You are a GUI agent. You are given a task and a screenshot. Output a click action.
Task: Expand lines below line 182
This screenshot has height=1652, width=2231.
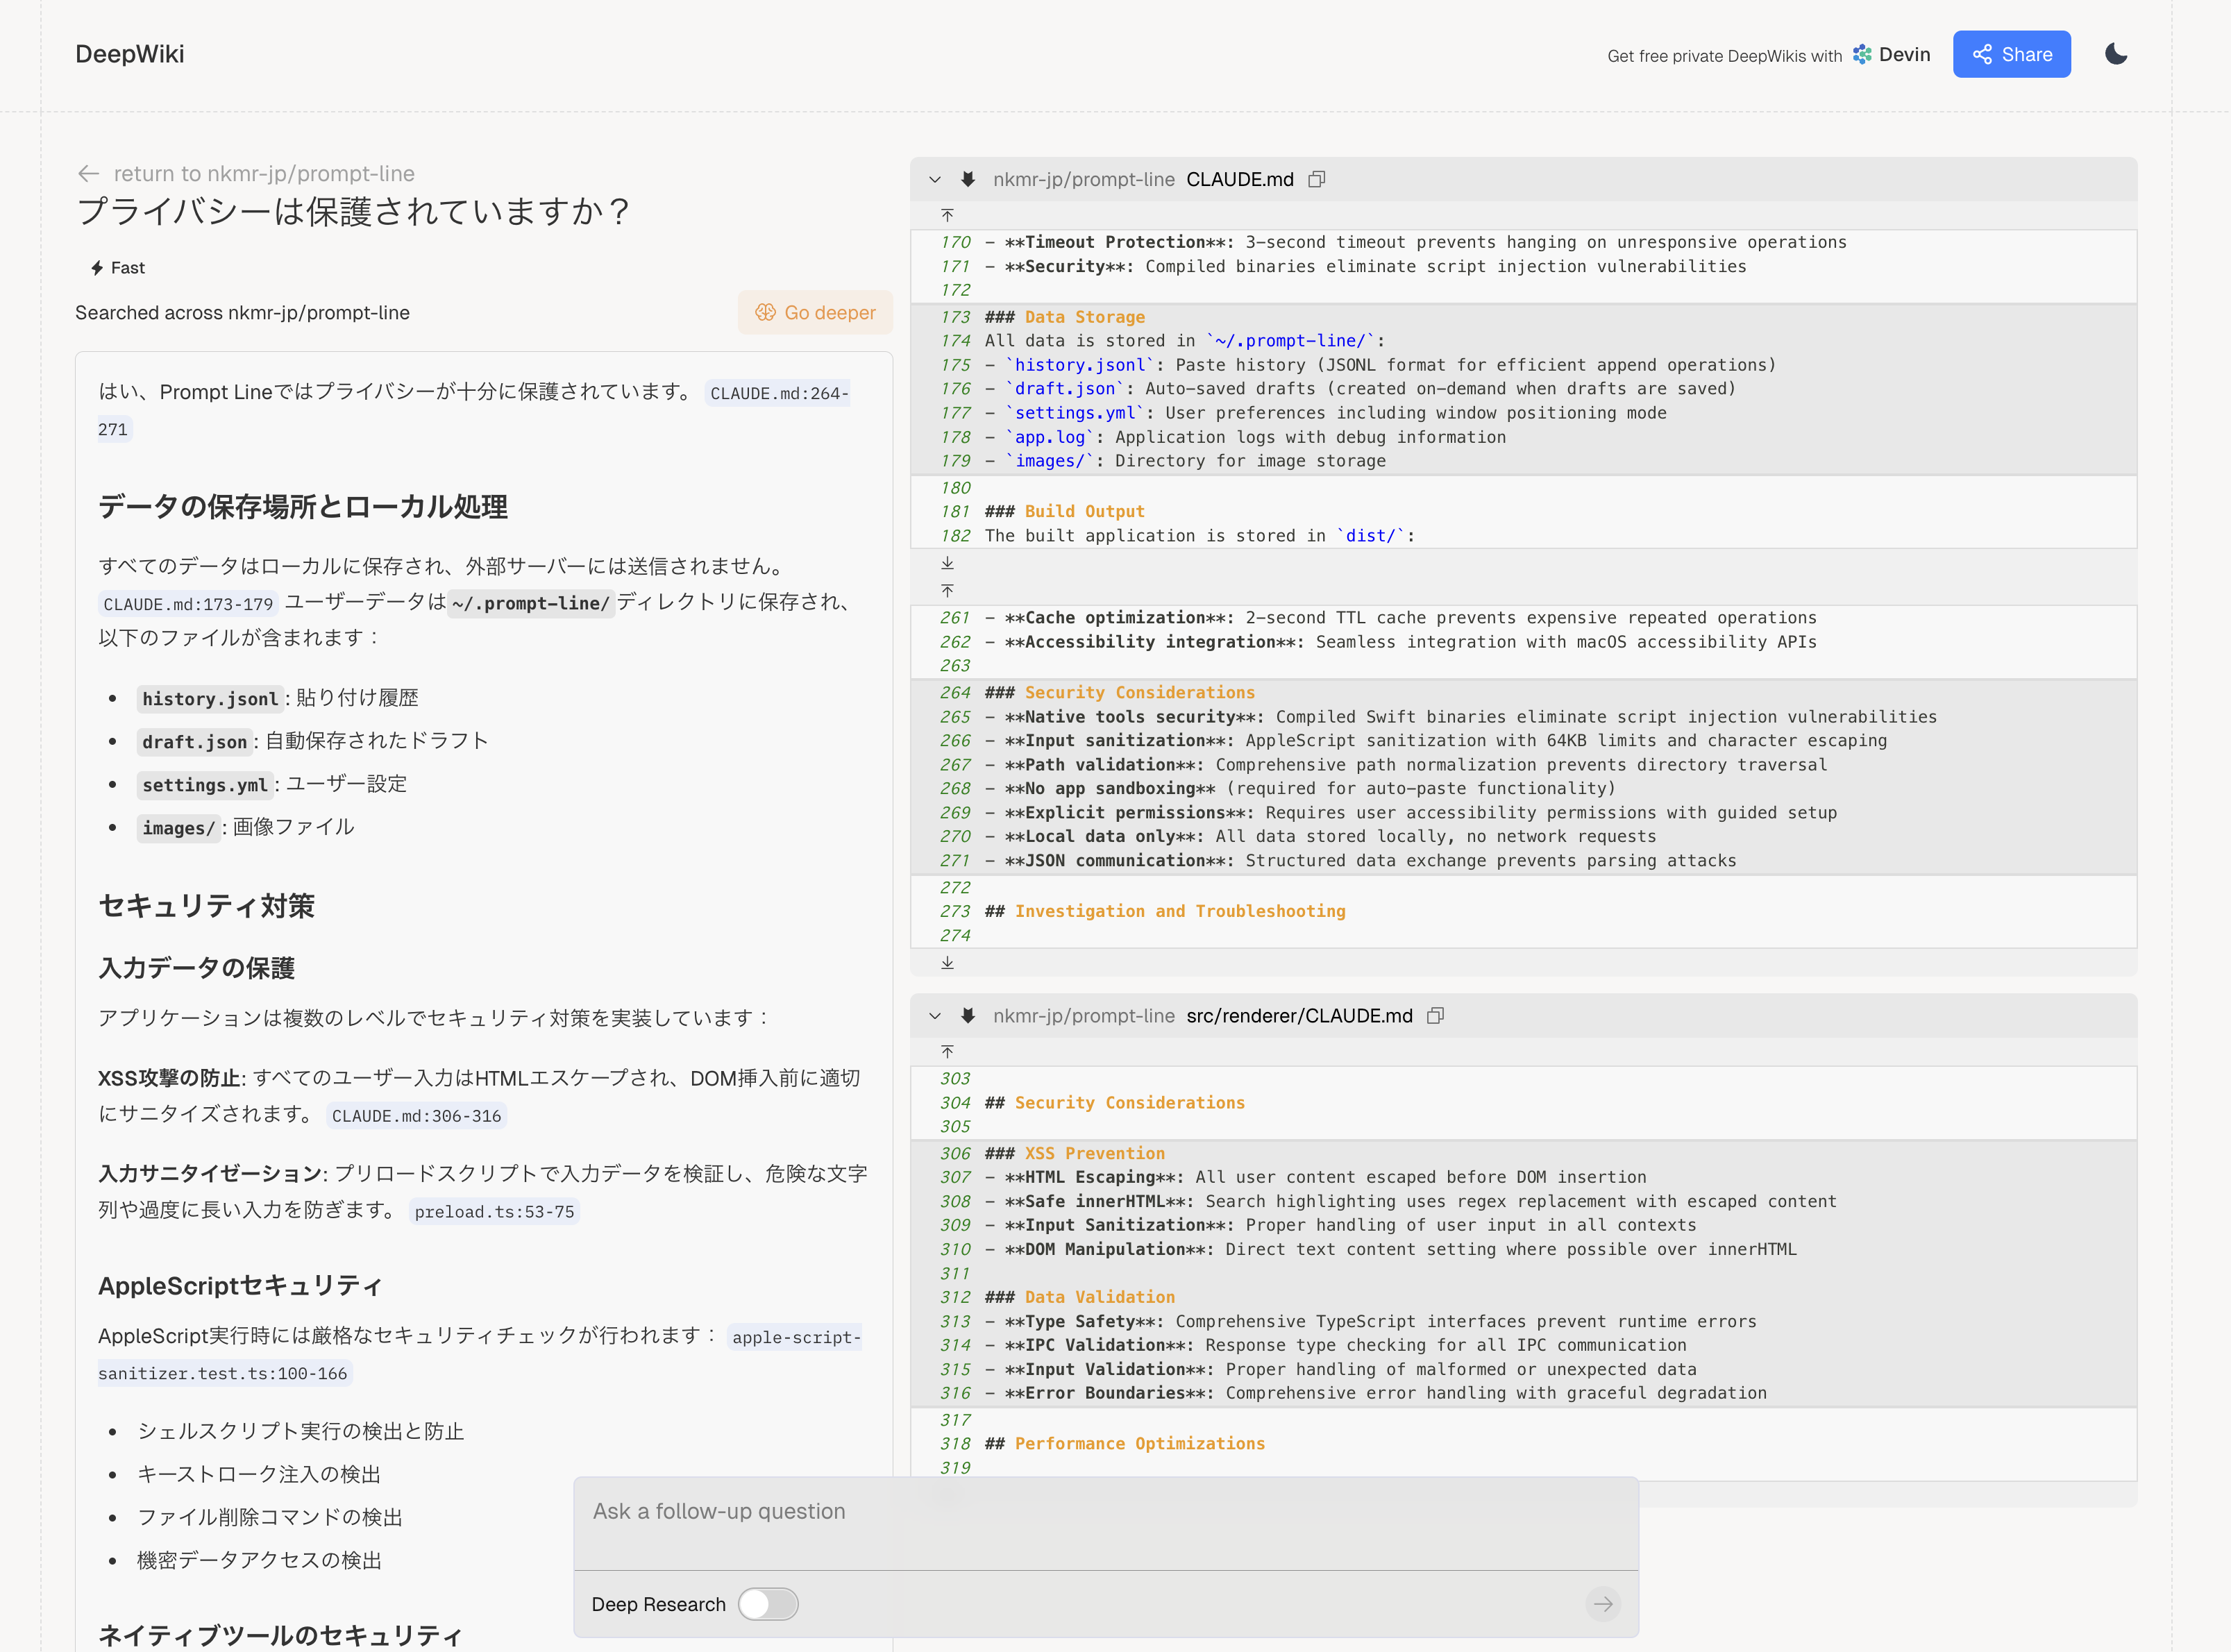coord(947,563)
